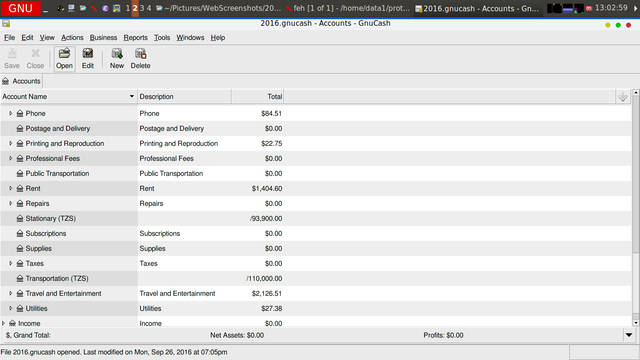Click the Income account bank icon
Viewport: 640px width, 360px height.
click(12, 323)
